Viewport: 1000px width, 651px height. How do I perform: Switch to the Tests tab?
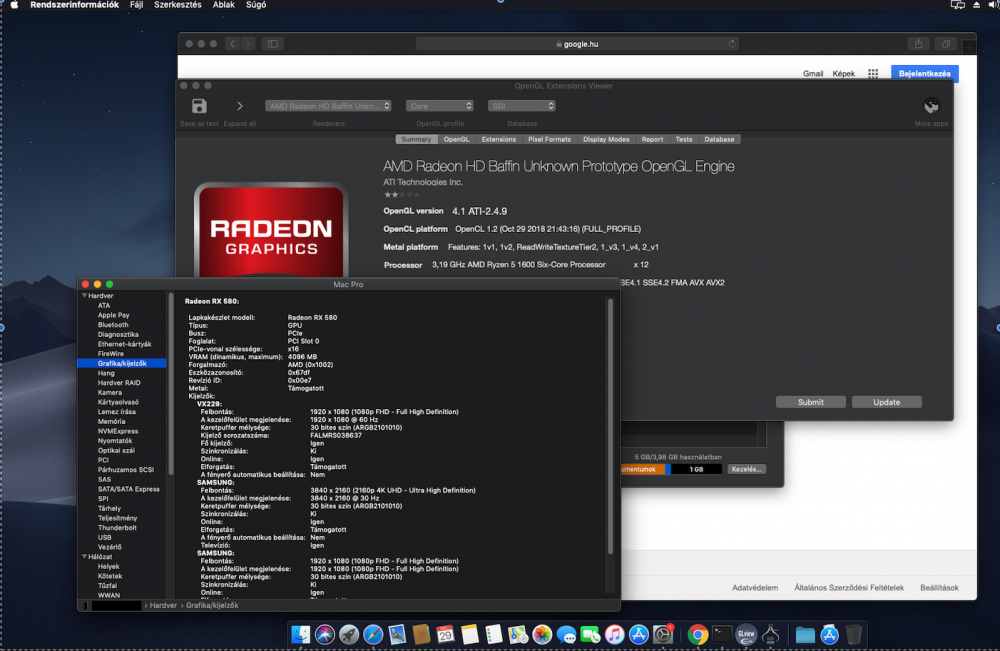coord(684,139)
